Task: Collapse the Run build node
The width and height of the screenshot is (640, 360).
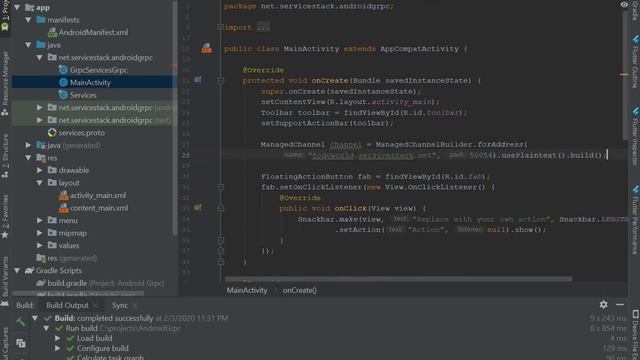Action: [46, 328]
